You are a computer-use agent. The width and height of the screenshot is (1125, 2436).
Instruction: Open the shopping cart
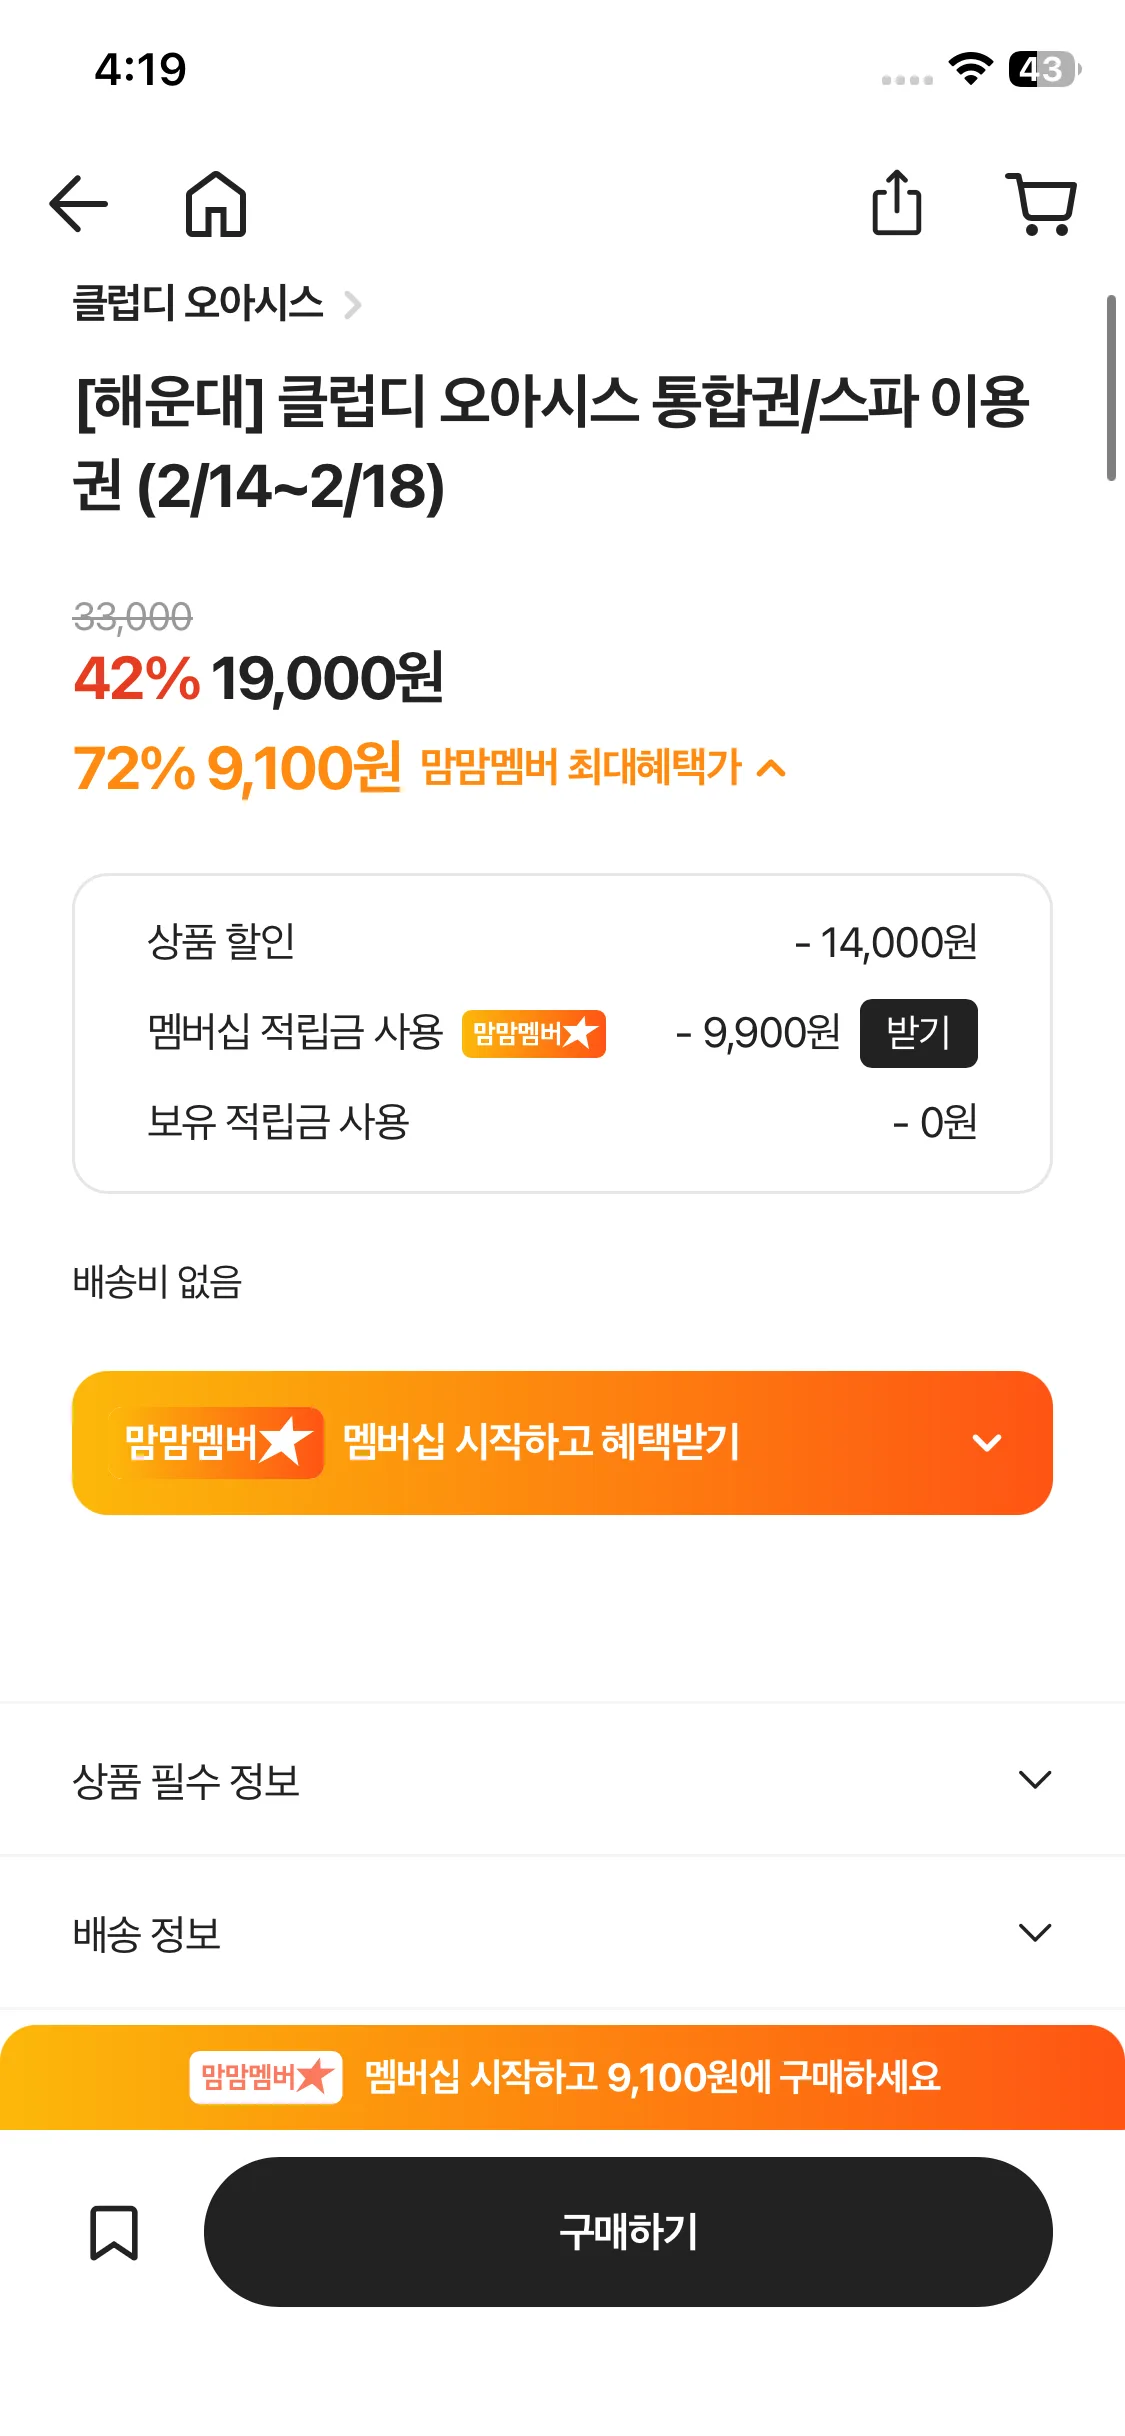(x=1042, y=204)
